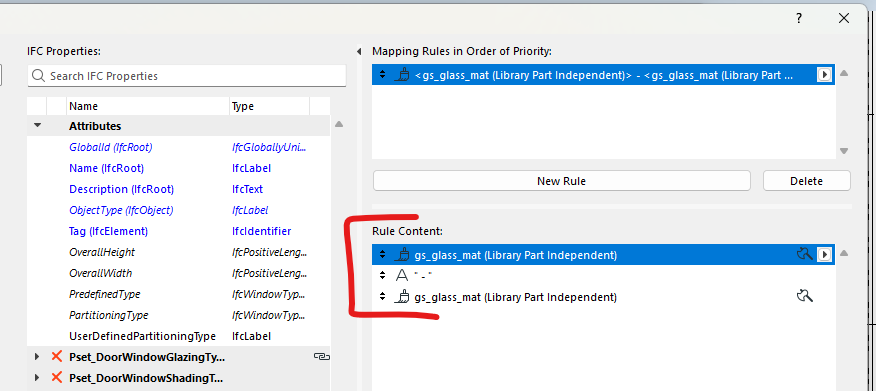Select the Name (IfcRoot) attribute

106,168
